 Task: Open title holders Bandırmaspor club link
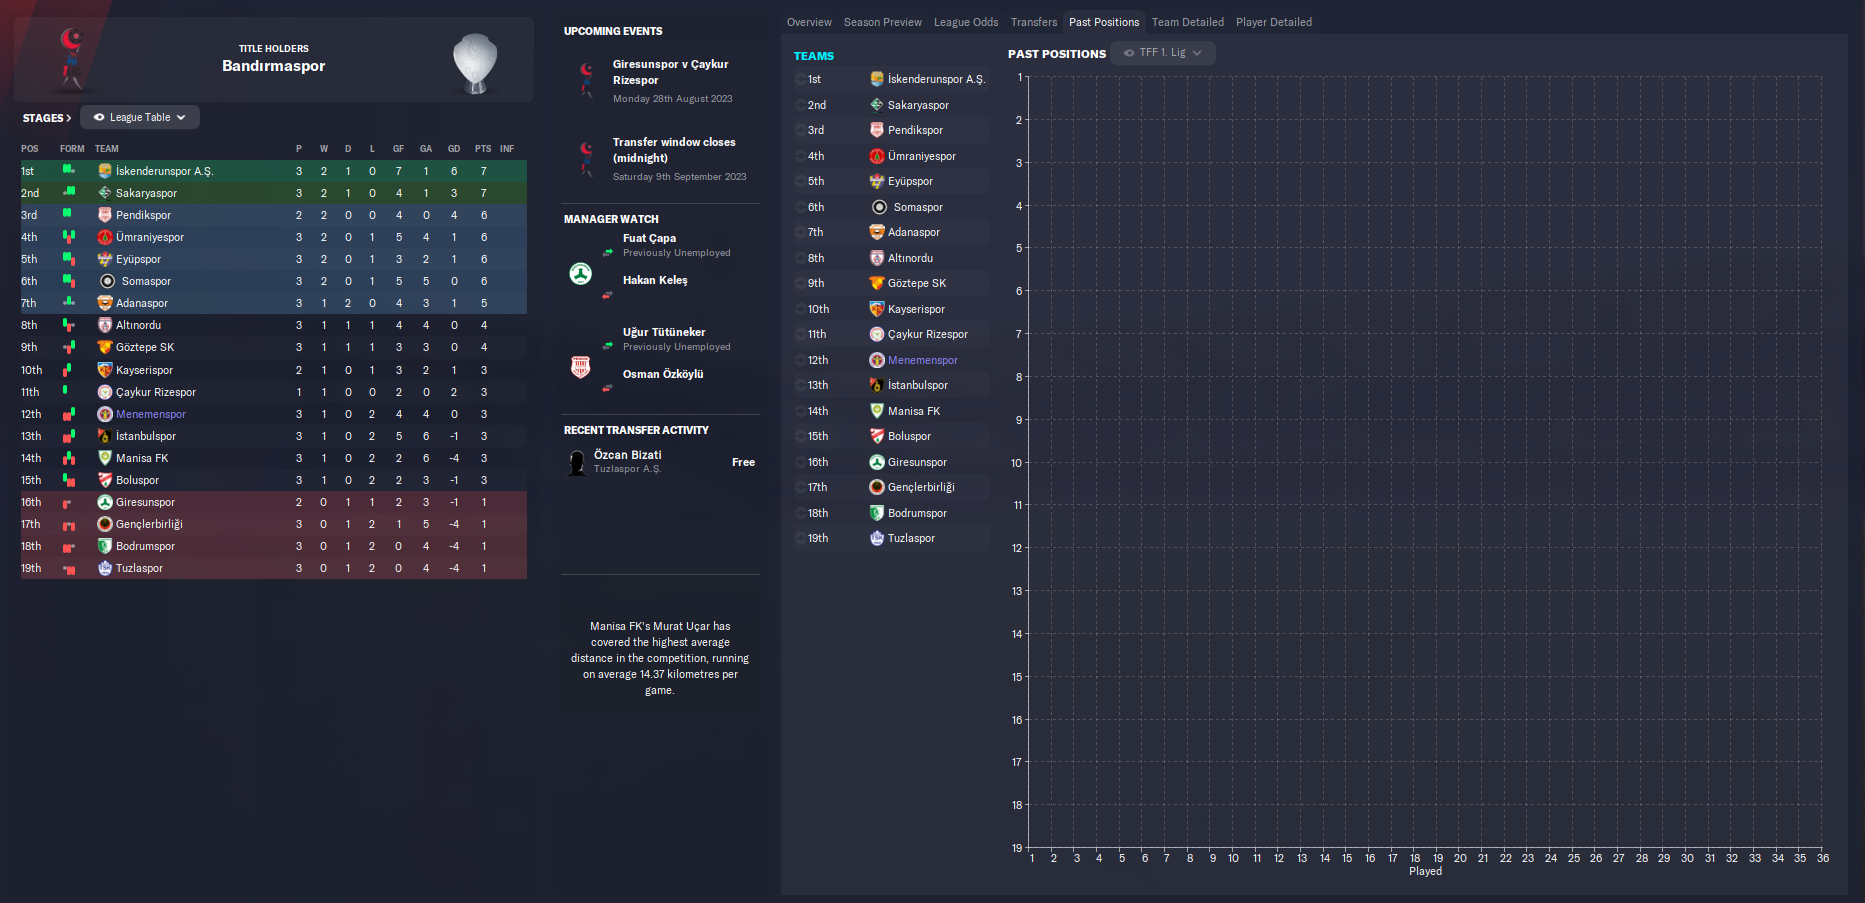point(274,66)
